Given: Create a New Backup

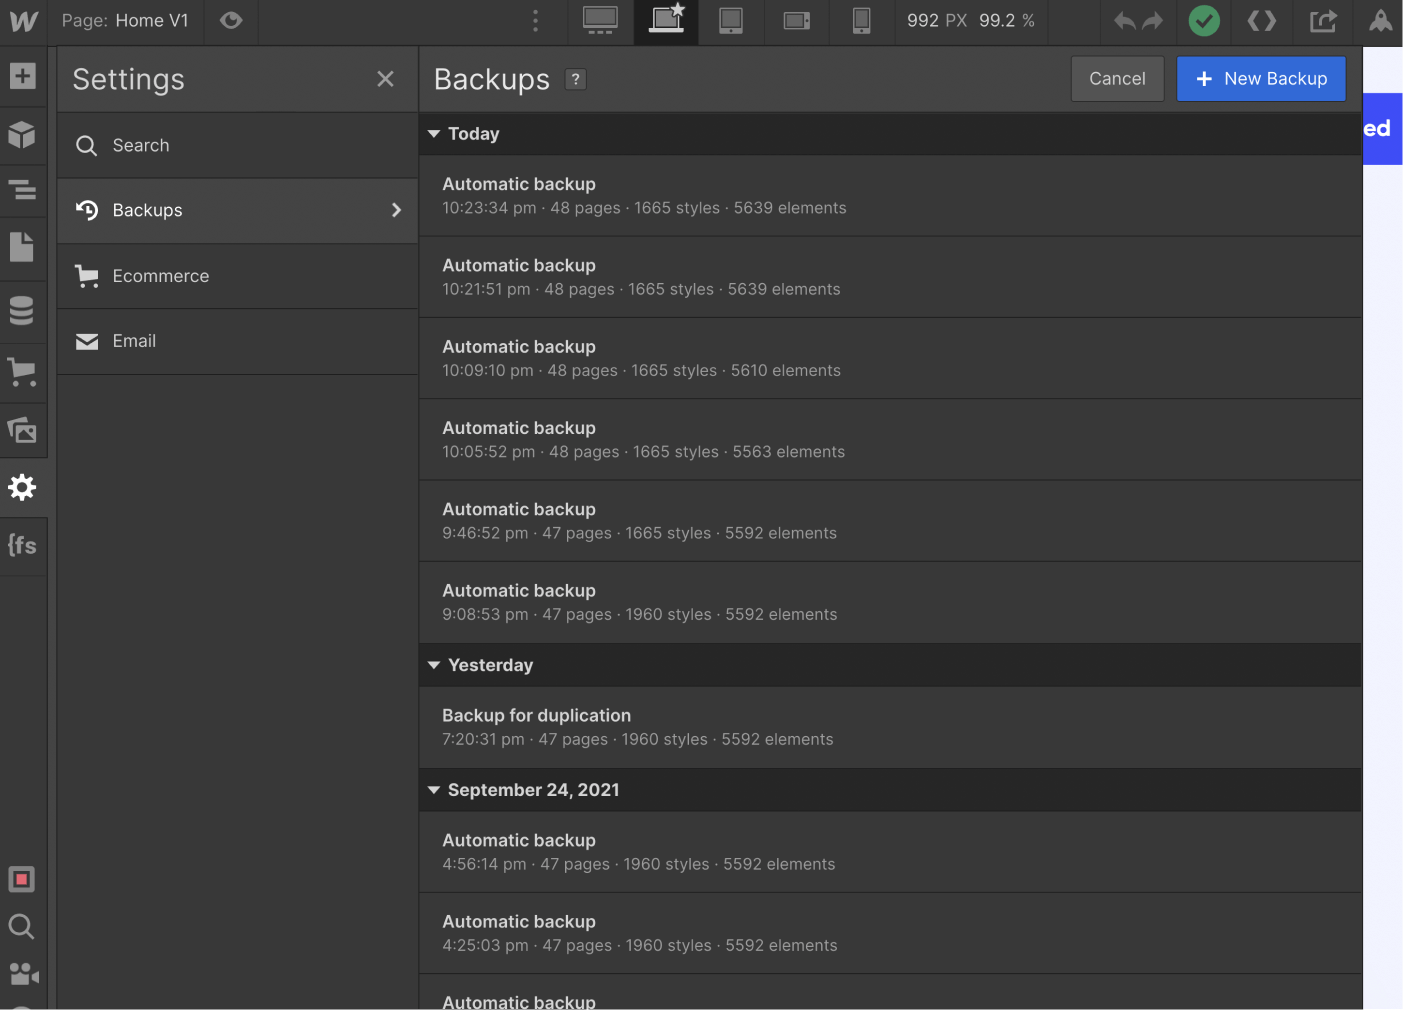Looking at the screenshot, I should (x=1261, y=78).
